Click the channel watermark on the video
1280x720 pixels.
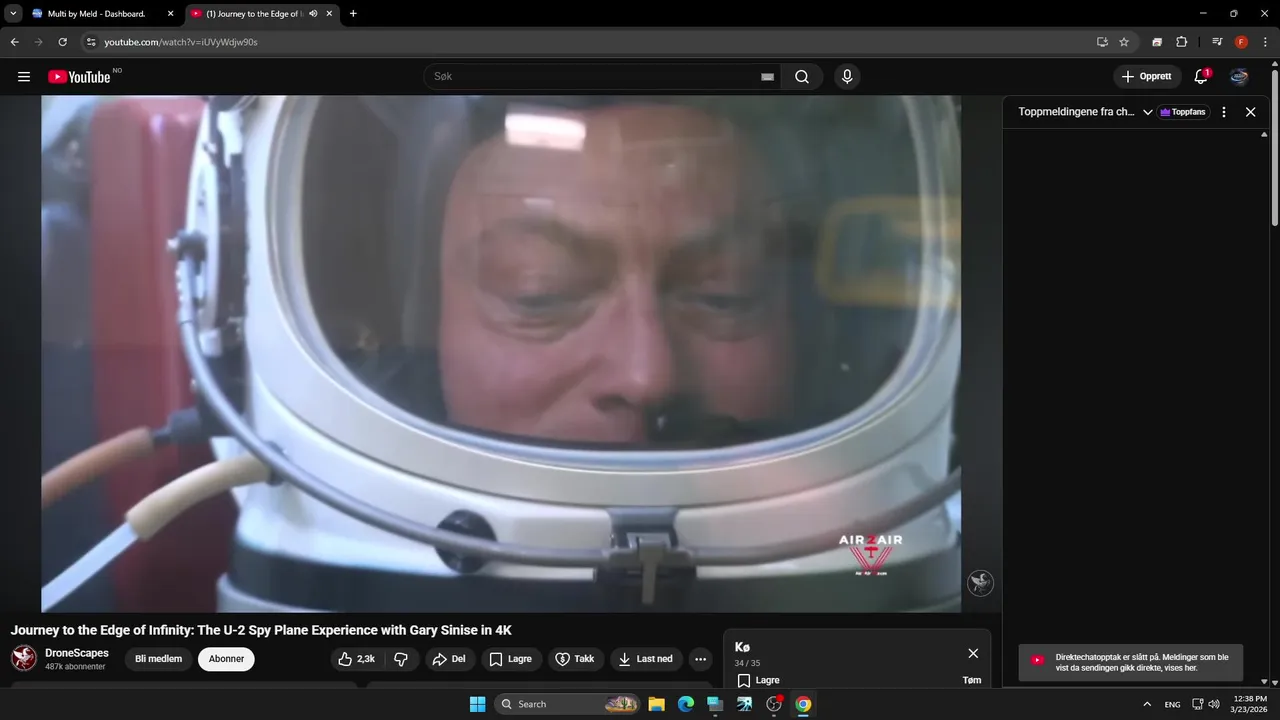coord(980,583)
